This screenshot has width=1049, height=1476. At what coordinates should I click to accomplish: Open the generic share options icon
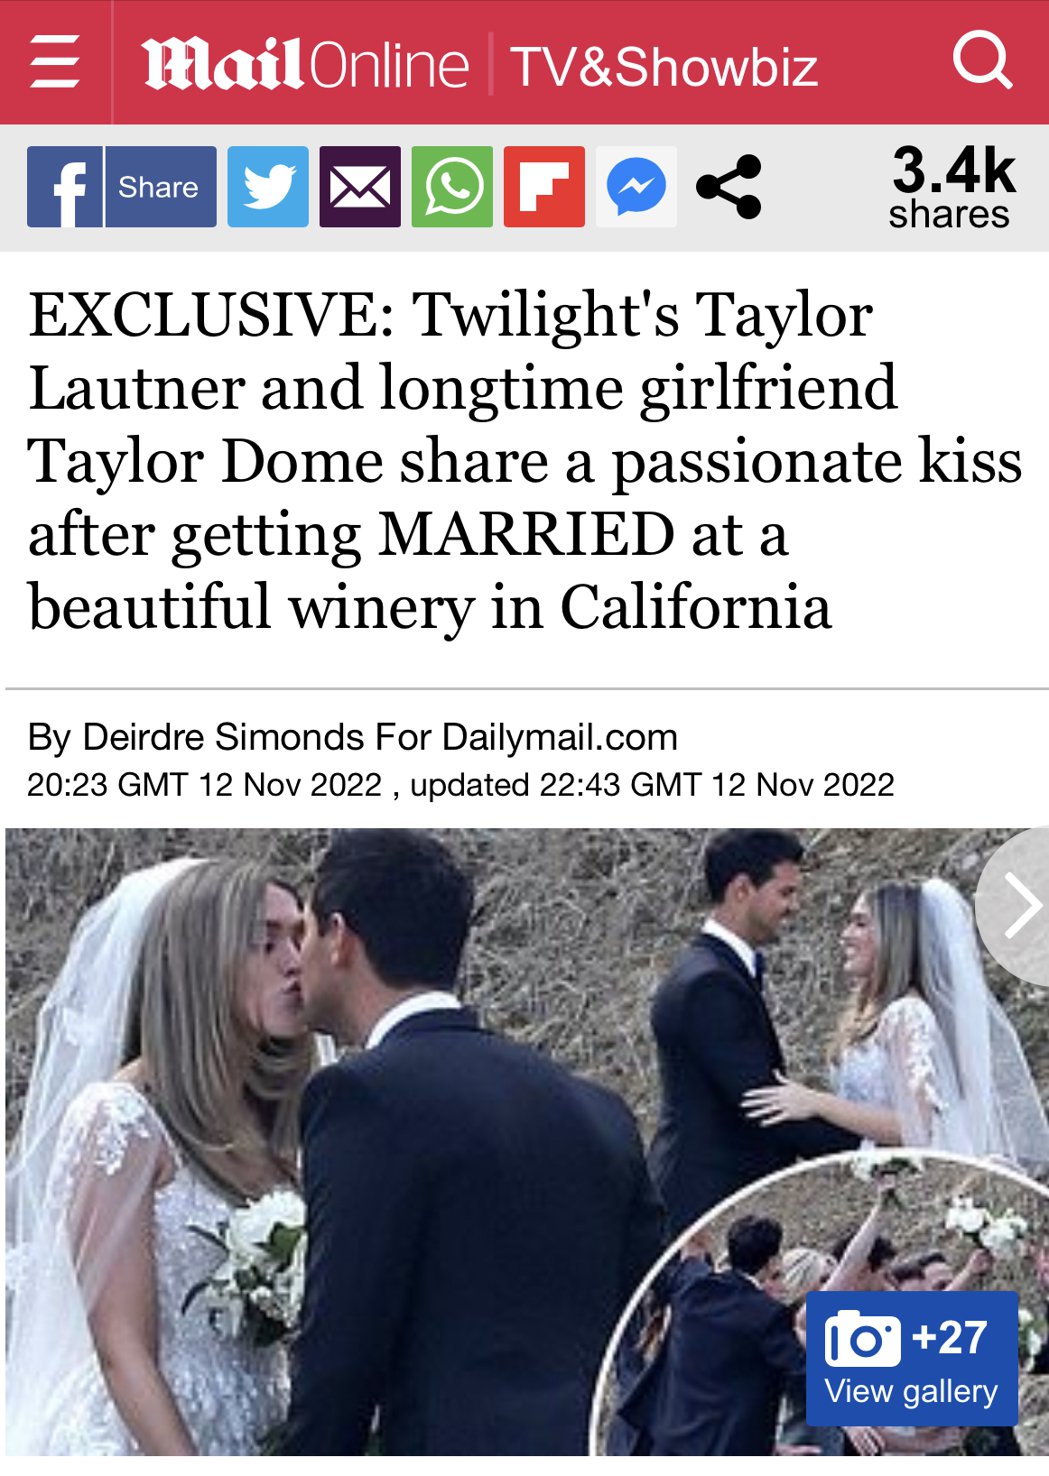729,187
